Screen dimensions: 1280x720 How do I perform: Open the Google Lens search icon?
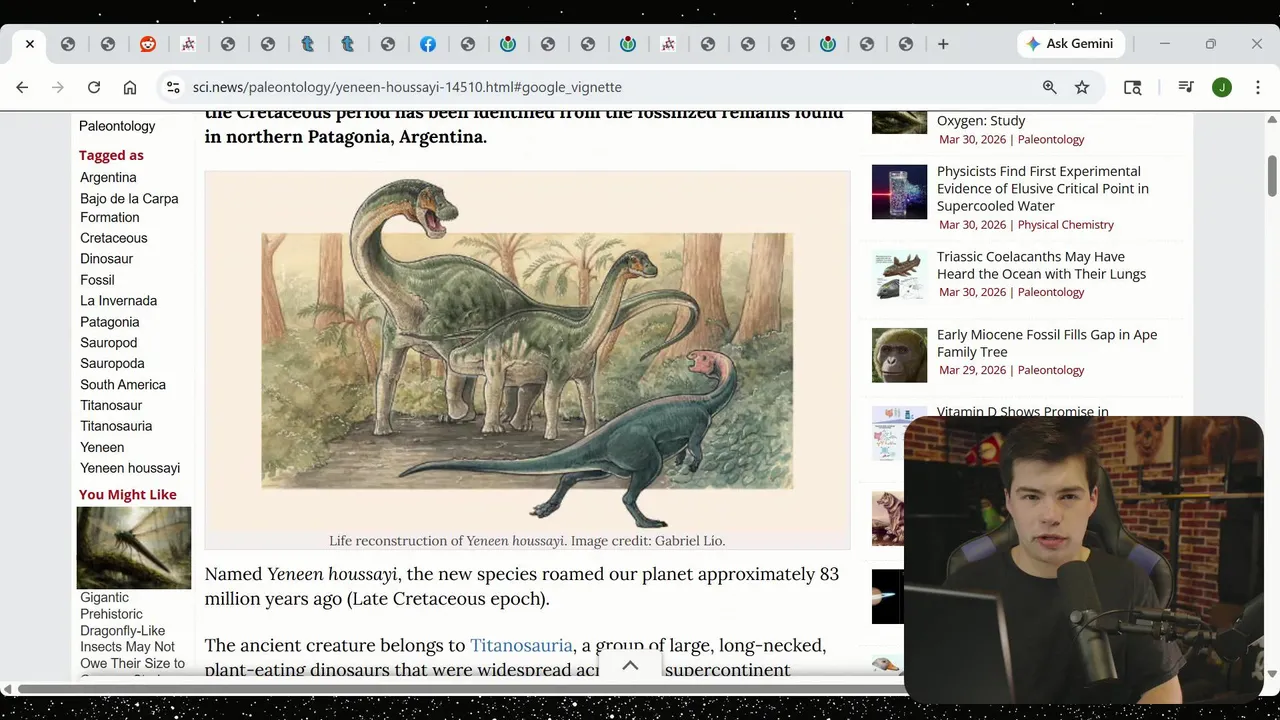coord(1133,88)
